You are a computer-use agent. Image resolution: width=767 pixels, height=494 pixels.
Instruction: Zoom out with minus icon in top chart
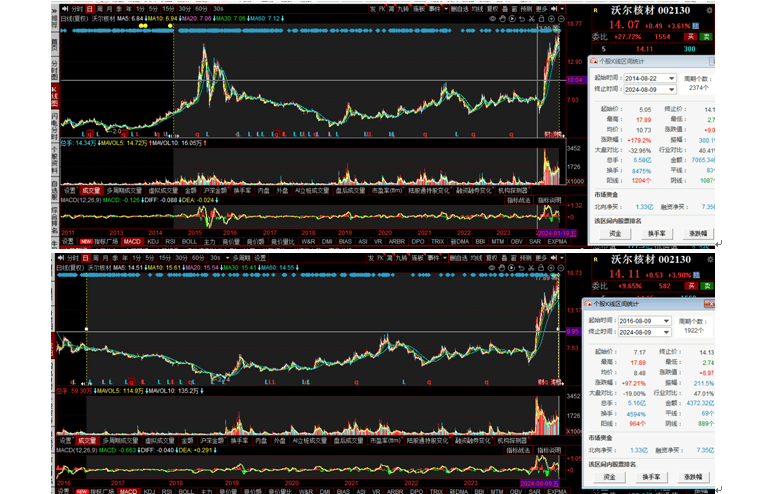(561, 19)
